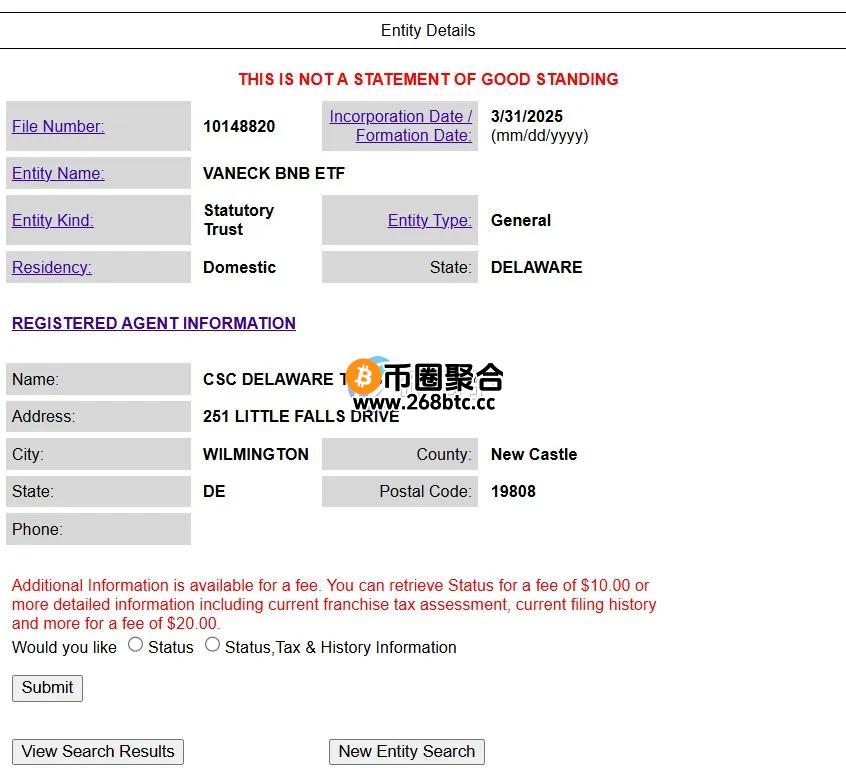Viewport: 846px width, 770px height.
Task: Click the View Search Results button
Action: [x=98, y=752]
